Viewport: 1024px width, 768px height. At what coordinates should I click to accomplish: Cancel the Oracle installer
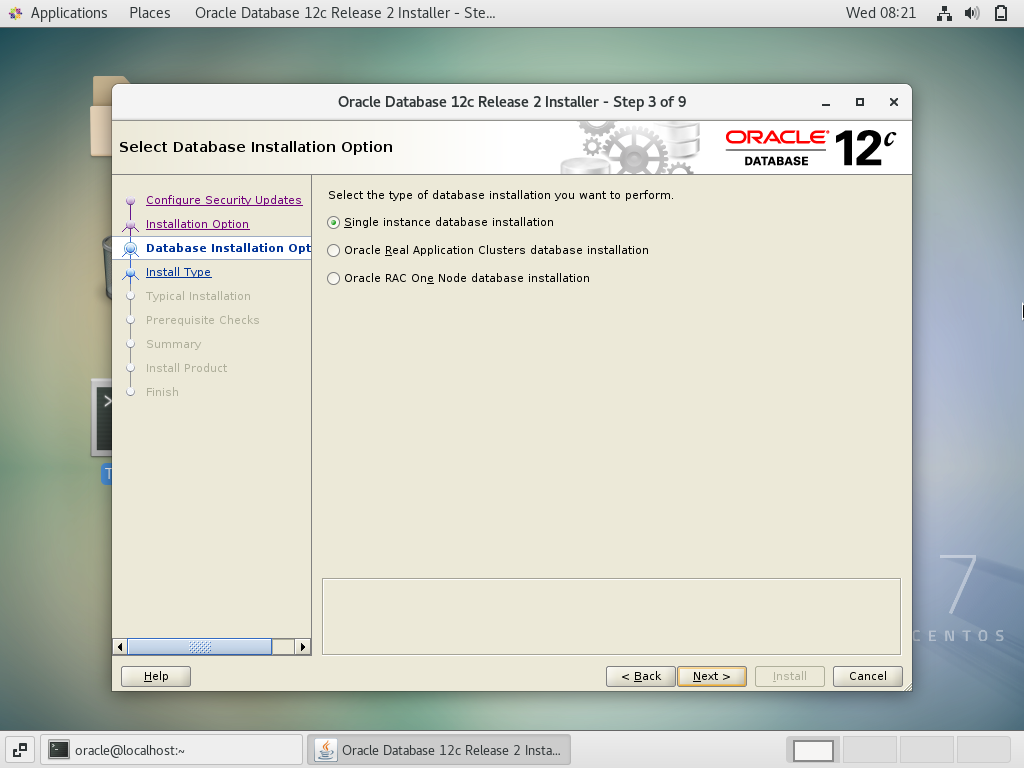point(868,677)
